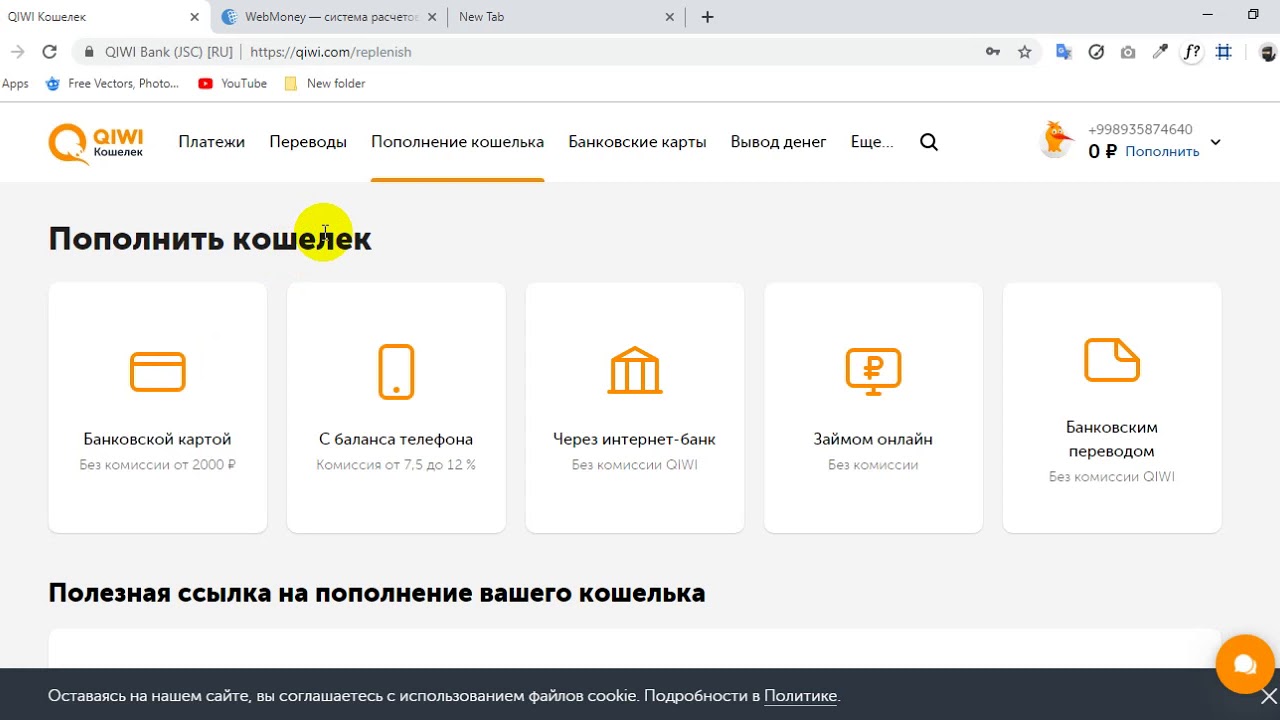Click the 0 ₽ balance amount
1280x720 pixels.
1102,152
